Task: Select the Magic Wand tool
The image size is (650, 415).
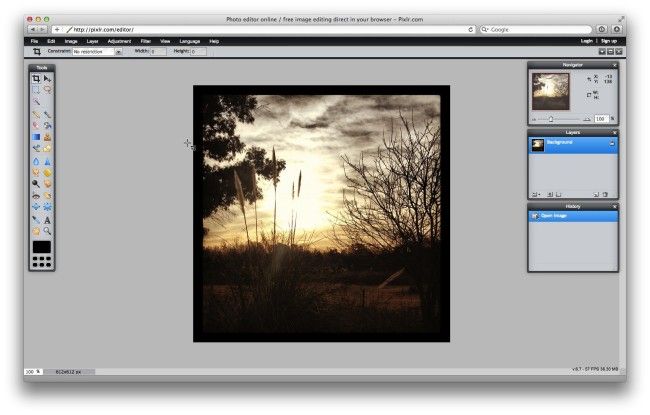Action: 36,102
